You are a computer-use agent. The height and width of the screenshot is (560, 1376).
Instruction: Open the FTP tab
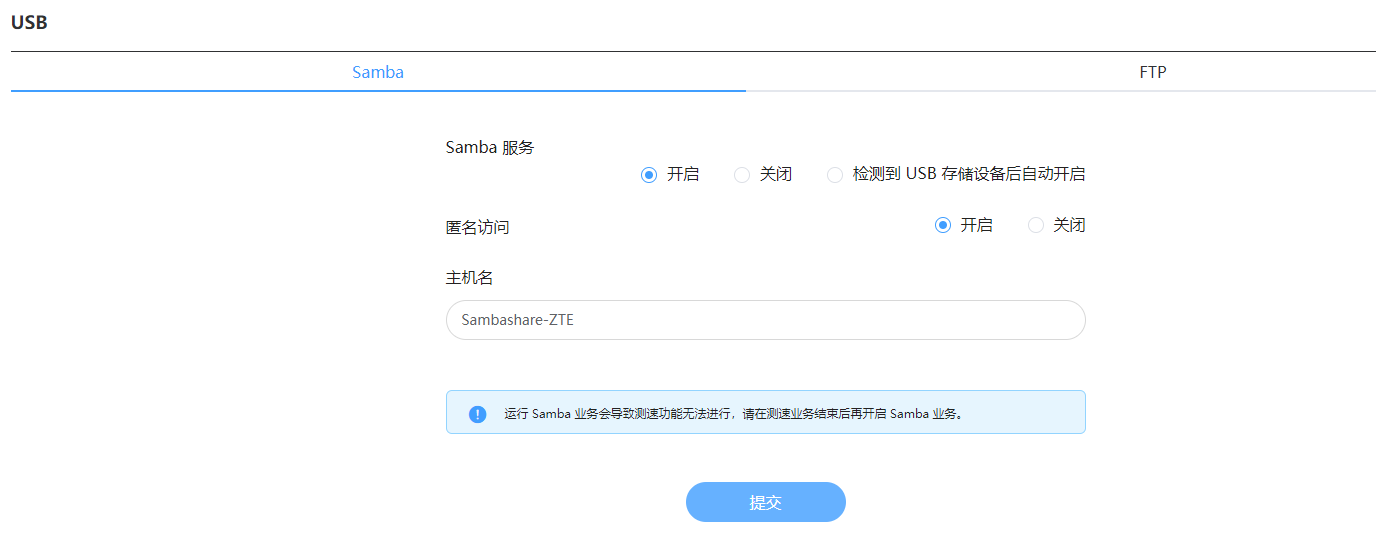coord(1153,72)
